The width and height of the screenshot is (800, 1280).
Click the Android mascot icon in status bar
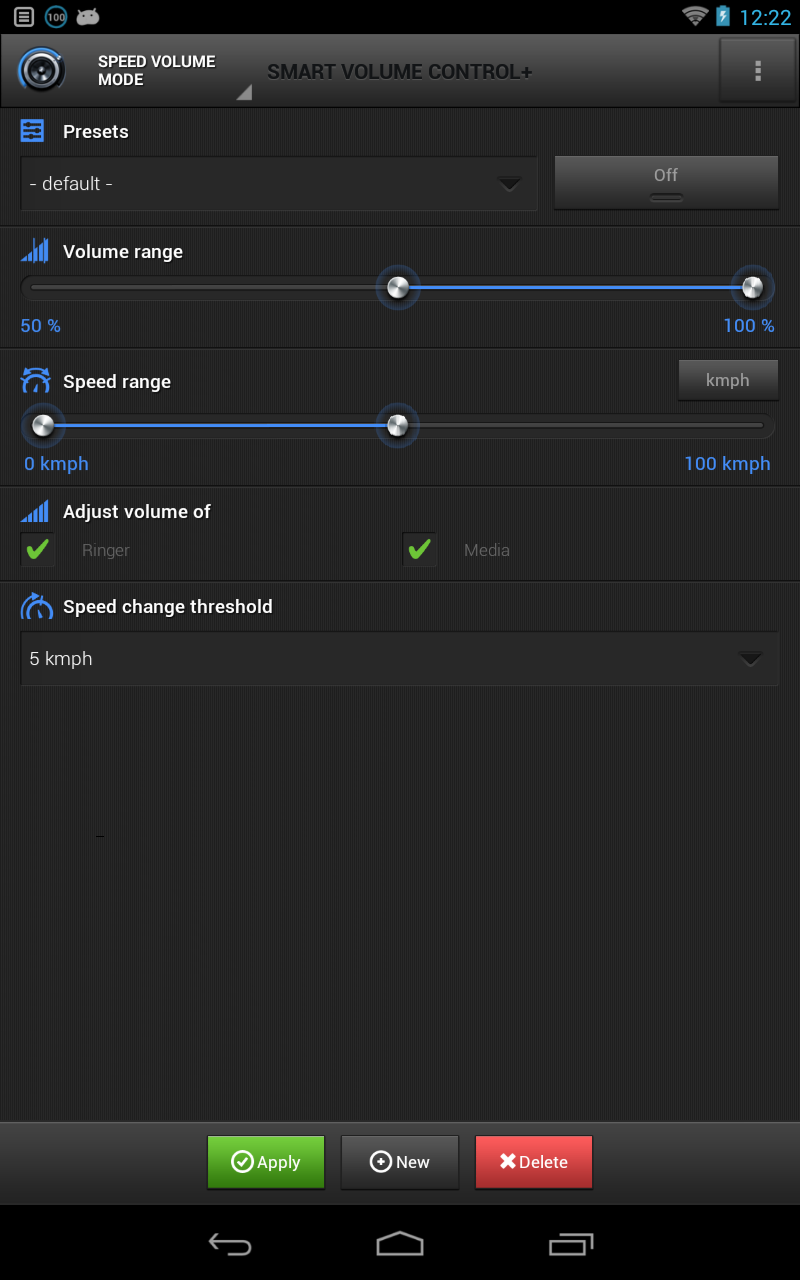(88, 16)
